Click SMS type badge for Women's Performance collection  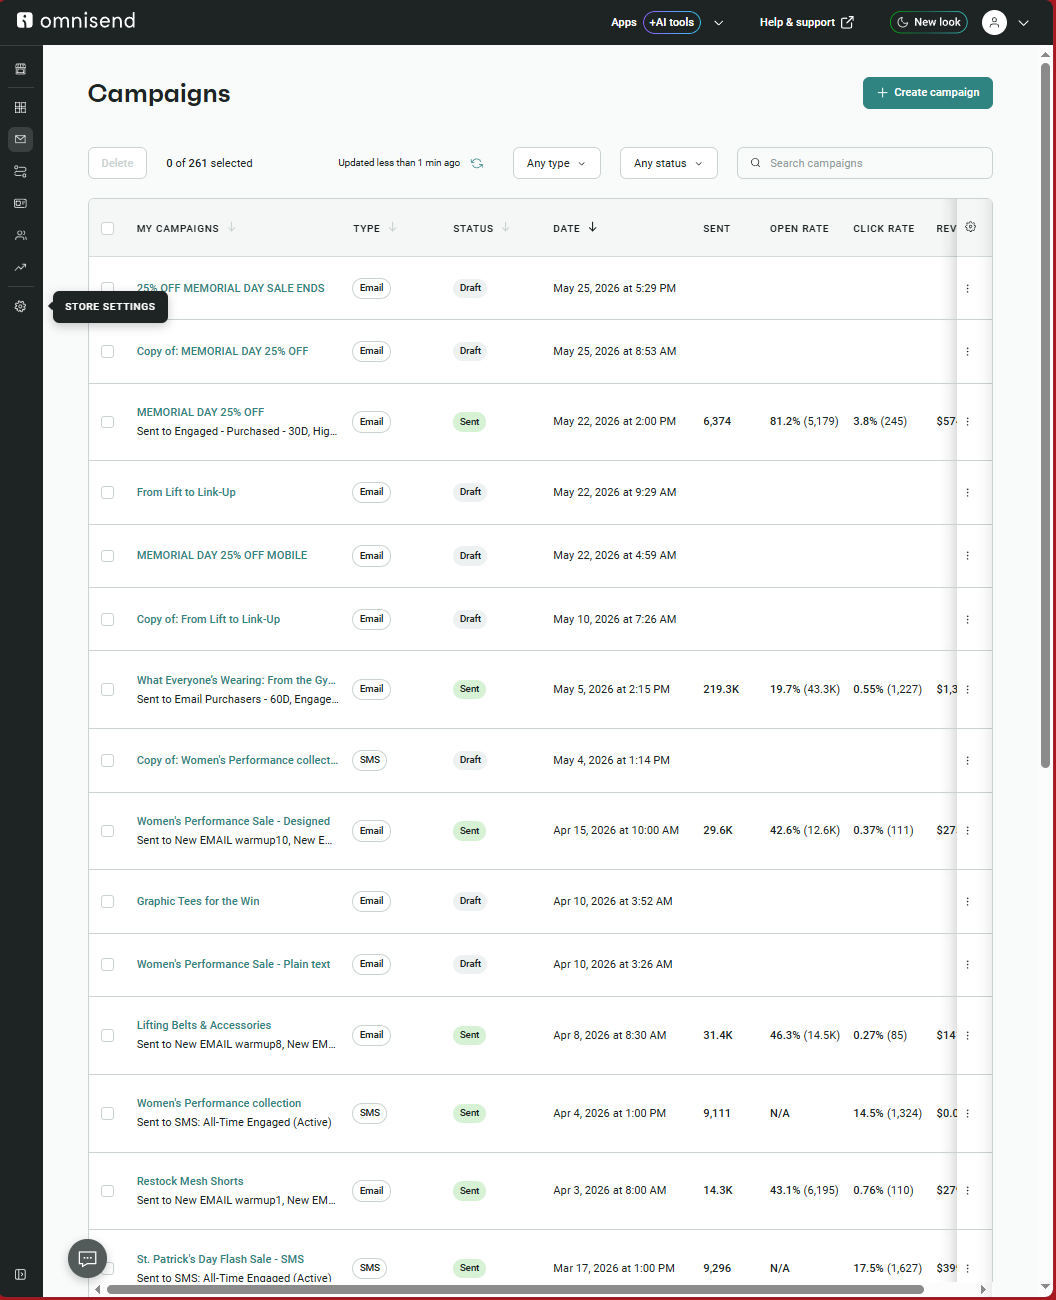[370, 1113]
